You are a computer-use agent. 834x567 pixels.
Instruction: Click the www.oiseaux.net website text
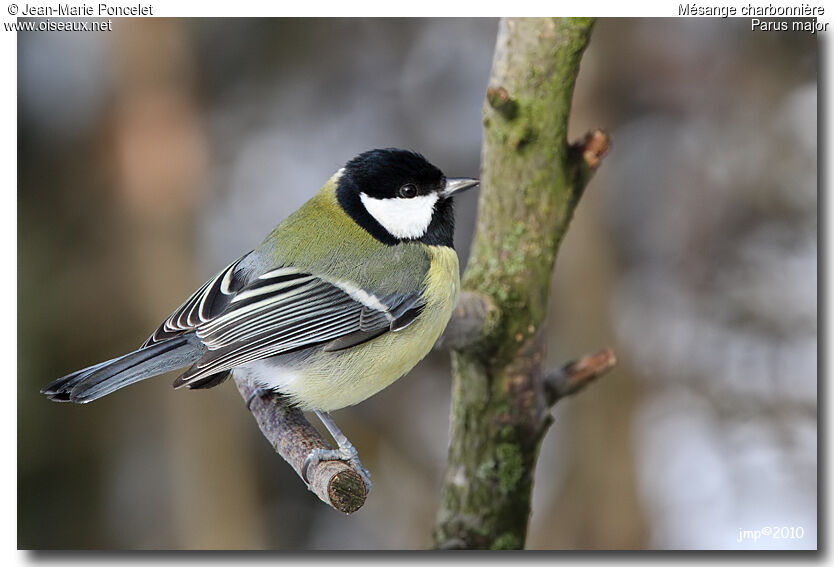[57, 26]
